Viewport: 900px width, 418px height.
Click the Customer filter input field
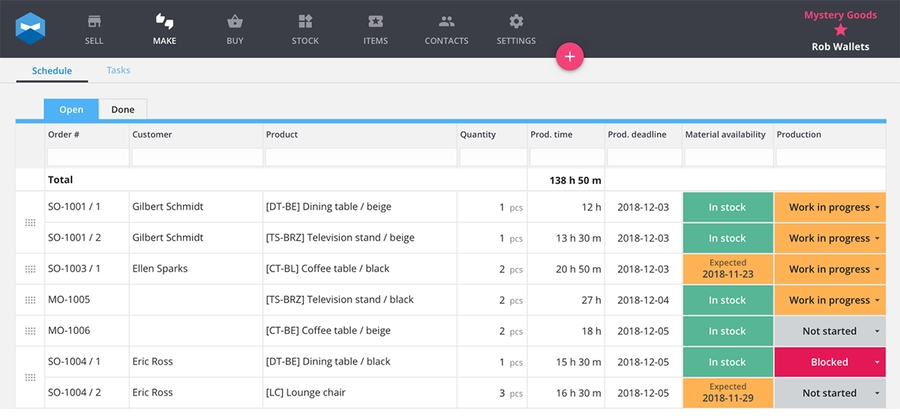coord(195,157)
